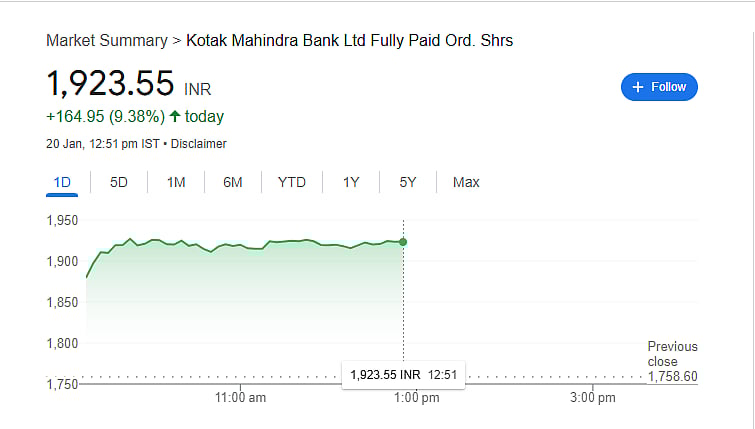755x429 pixels.
Task: Click the 11:00 am axis label
Action: [241, 398]
